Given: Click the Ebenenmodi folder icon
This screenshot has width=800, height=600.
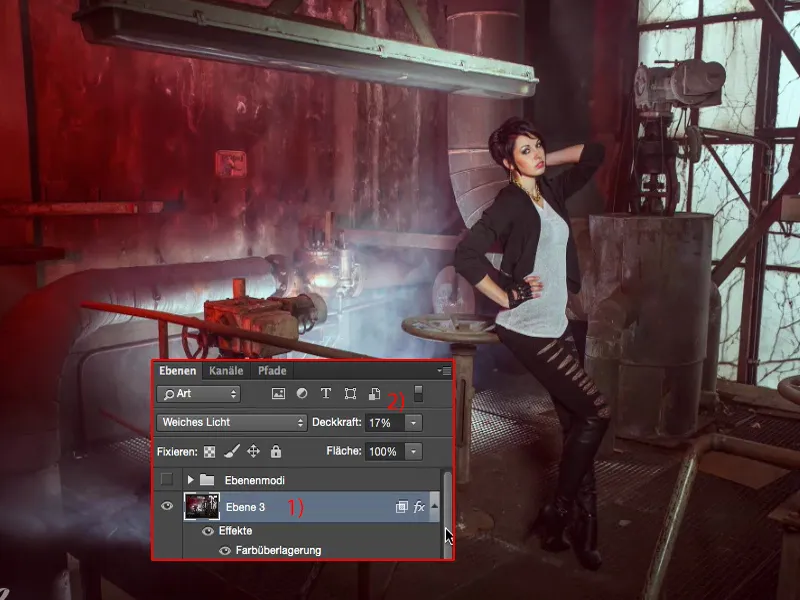Looking at the screenshot, I should point(207,480).
